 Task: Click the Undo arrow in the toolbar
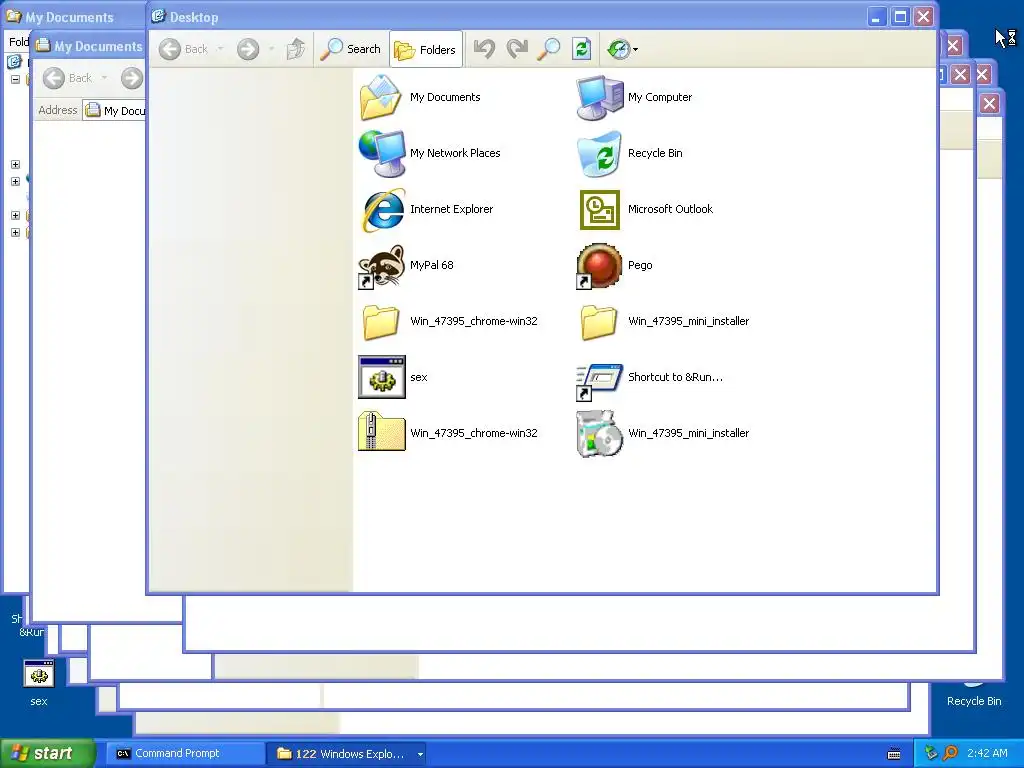484,49
